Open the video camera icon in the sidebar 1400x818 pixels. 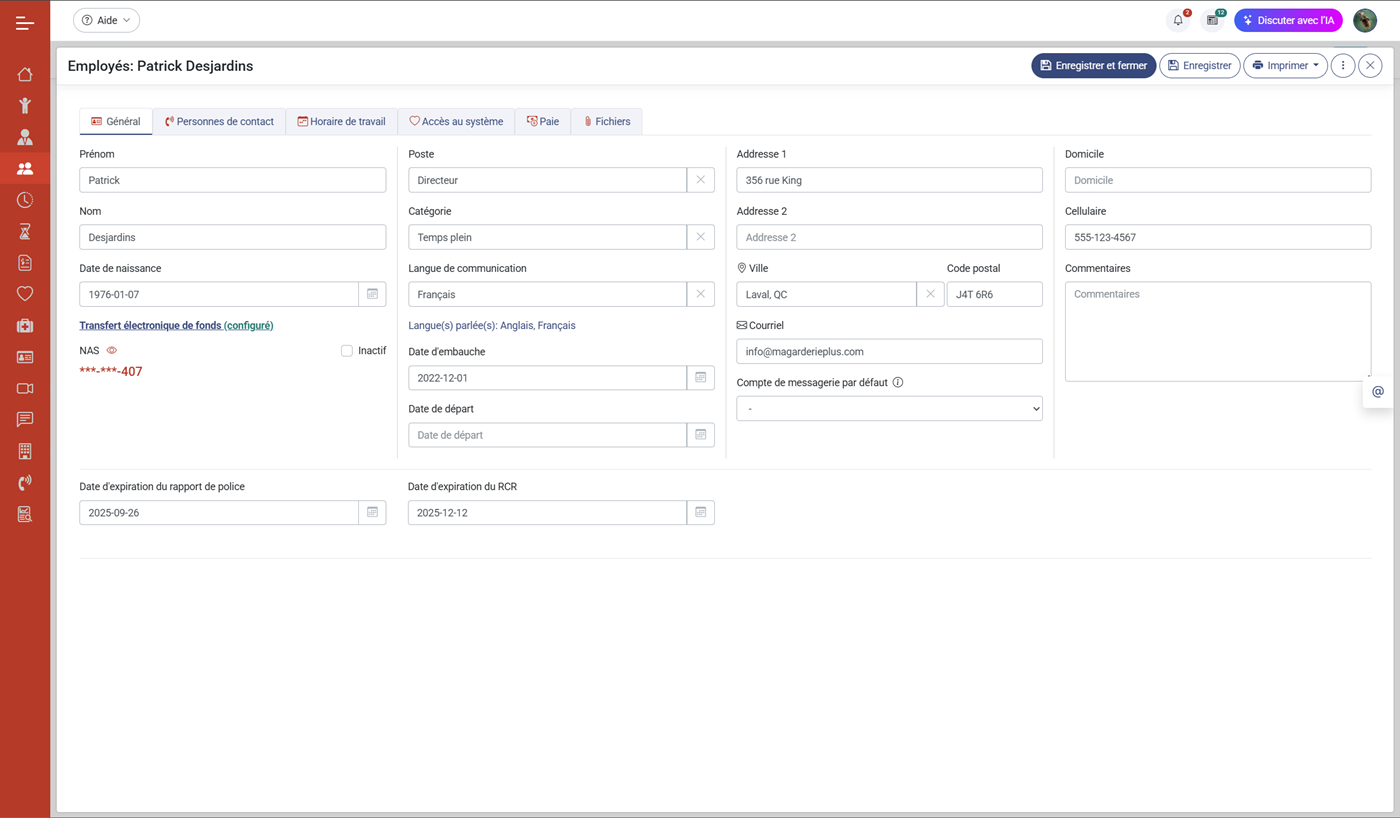point(25,388)
